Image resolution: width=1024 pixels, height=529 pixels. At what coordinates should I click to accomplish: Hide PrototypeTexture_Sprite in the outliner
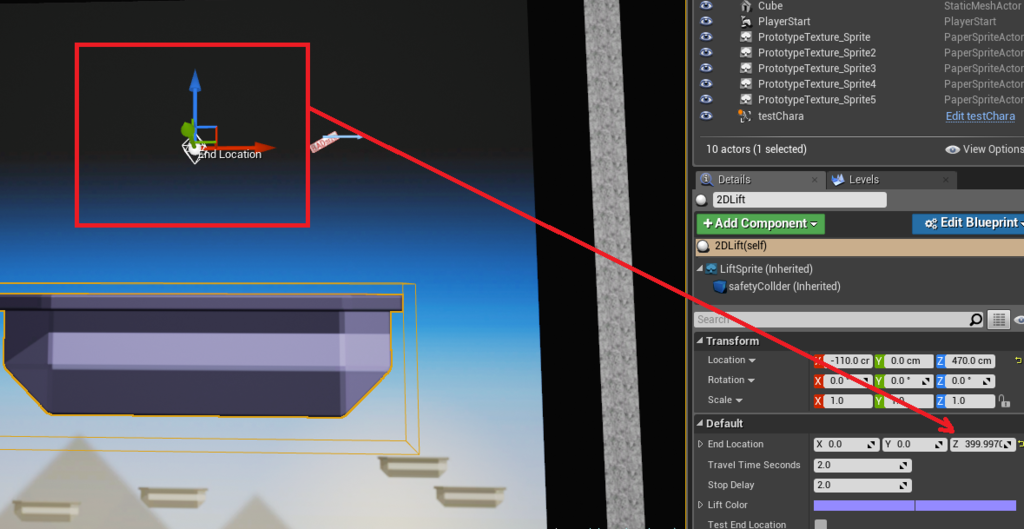click(706, 37)
